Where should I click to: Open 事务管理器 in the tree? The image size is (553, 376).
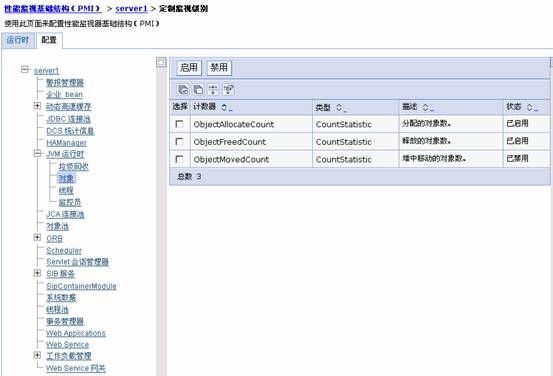[65, 321]
